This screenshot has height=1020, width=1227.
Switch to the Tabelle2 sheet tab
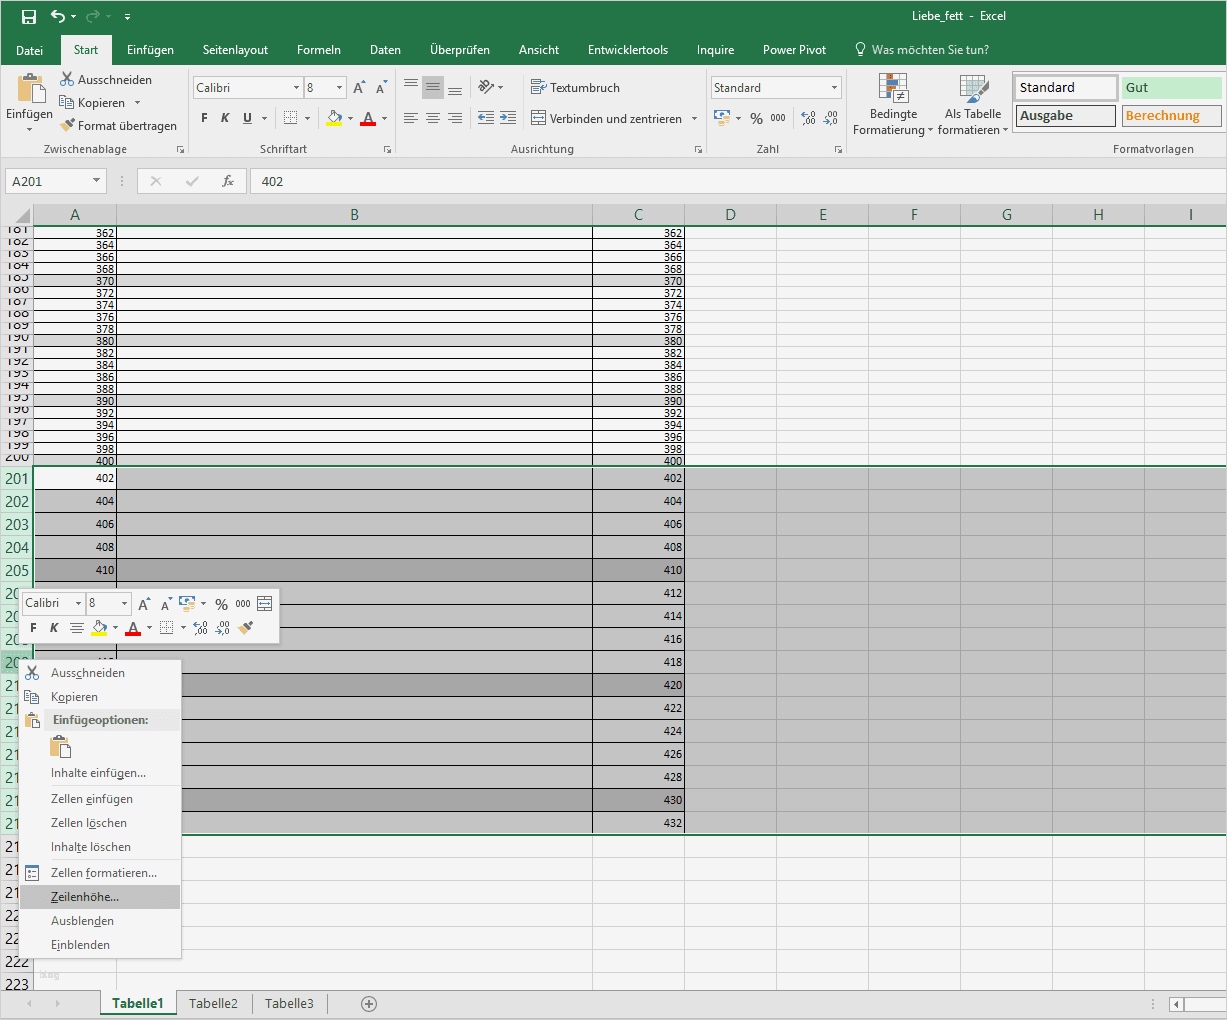(213, 1004)
